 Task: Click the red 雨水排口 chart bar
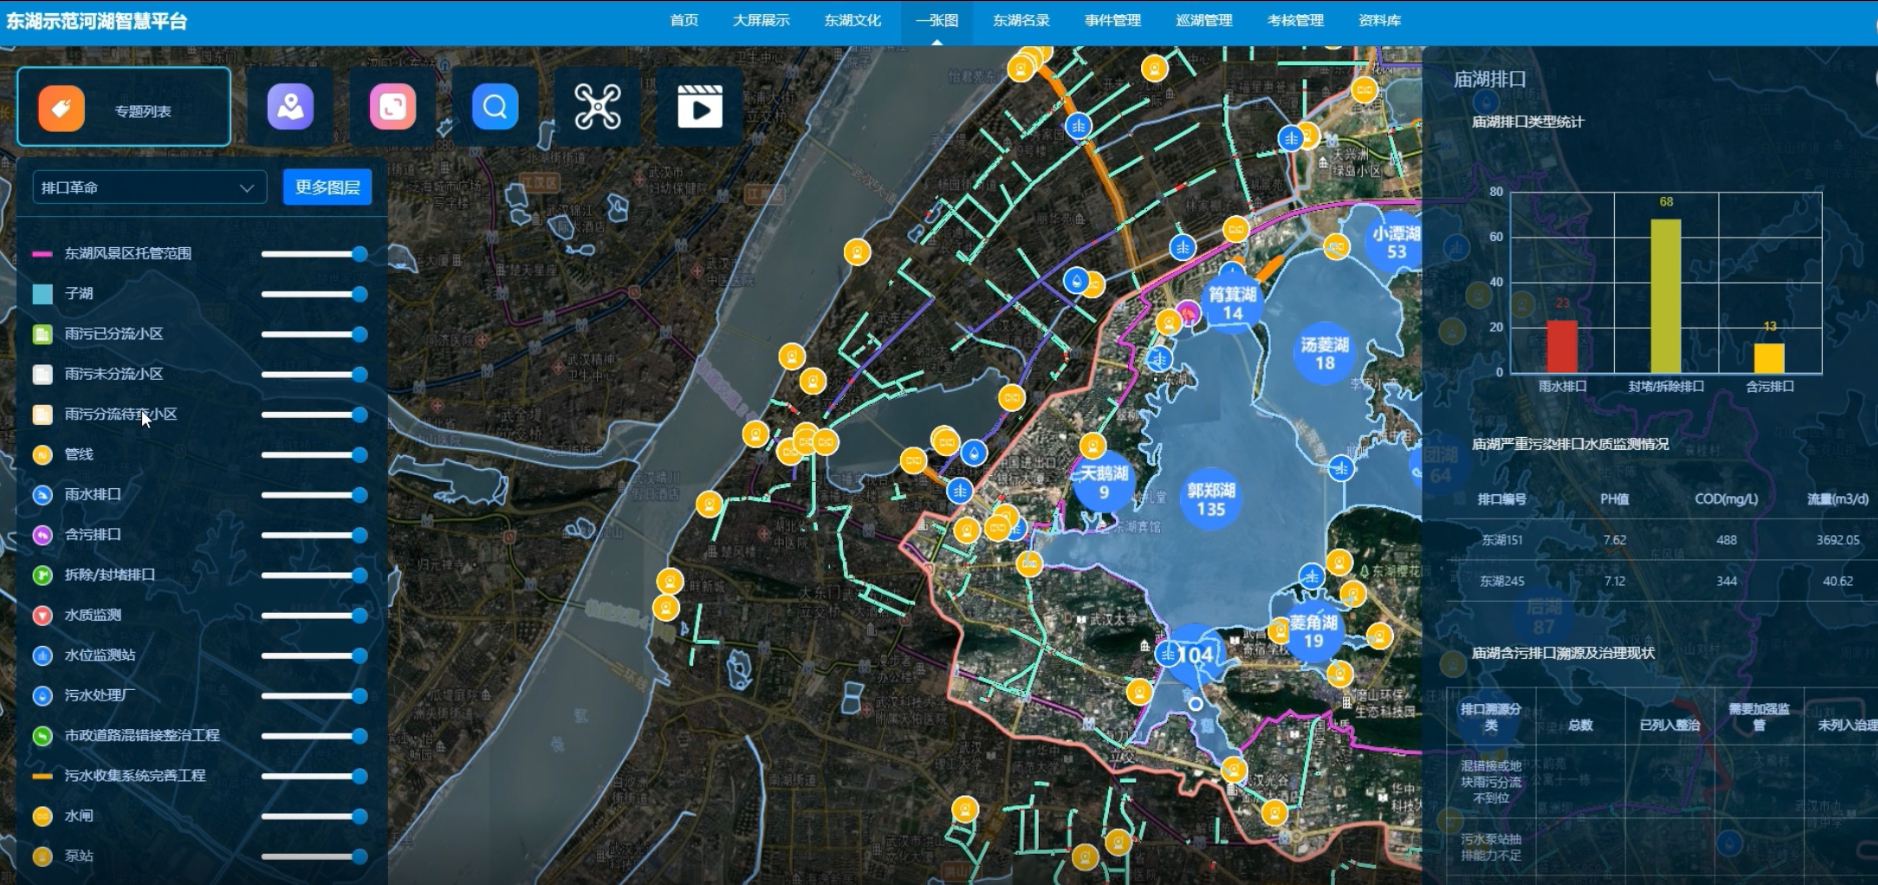pyautogui.click(x=1562, y=346)
